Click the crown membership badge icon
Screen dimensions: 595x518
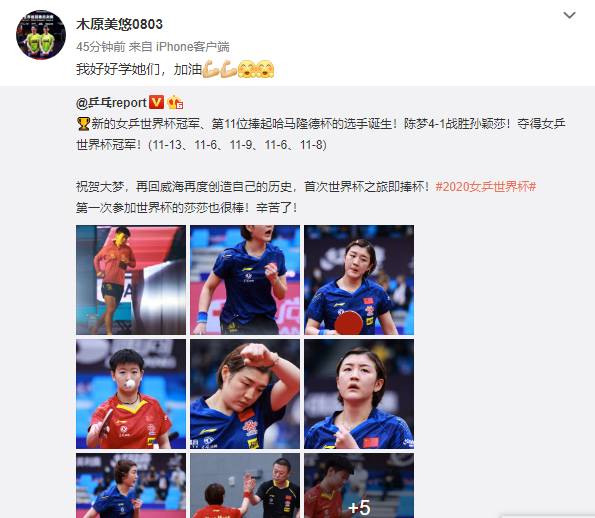tap(175, 102)
